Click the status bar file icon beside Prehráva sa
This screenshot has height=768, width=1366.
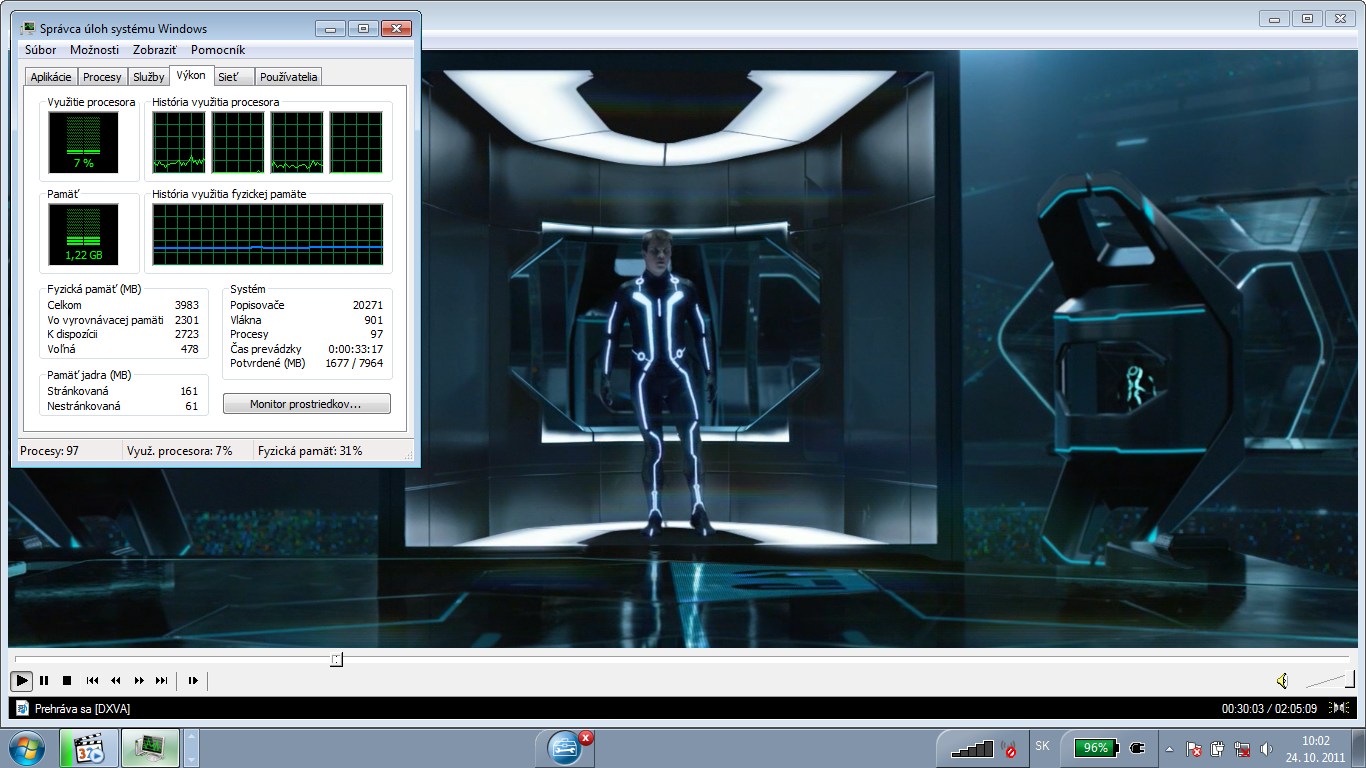point(21,708)
